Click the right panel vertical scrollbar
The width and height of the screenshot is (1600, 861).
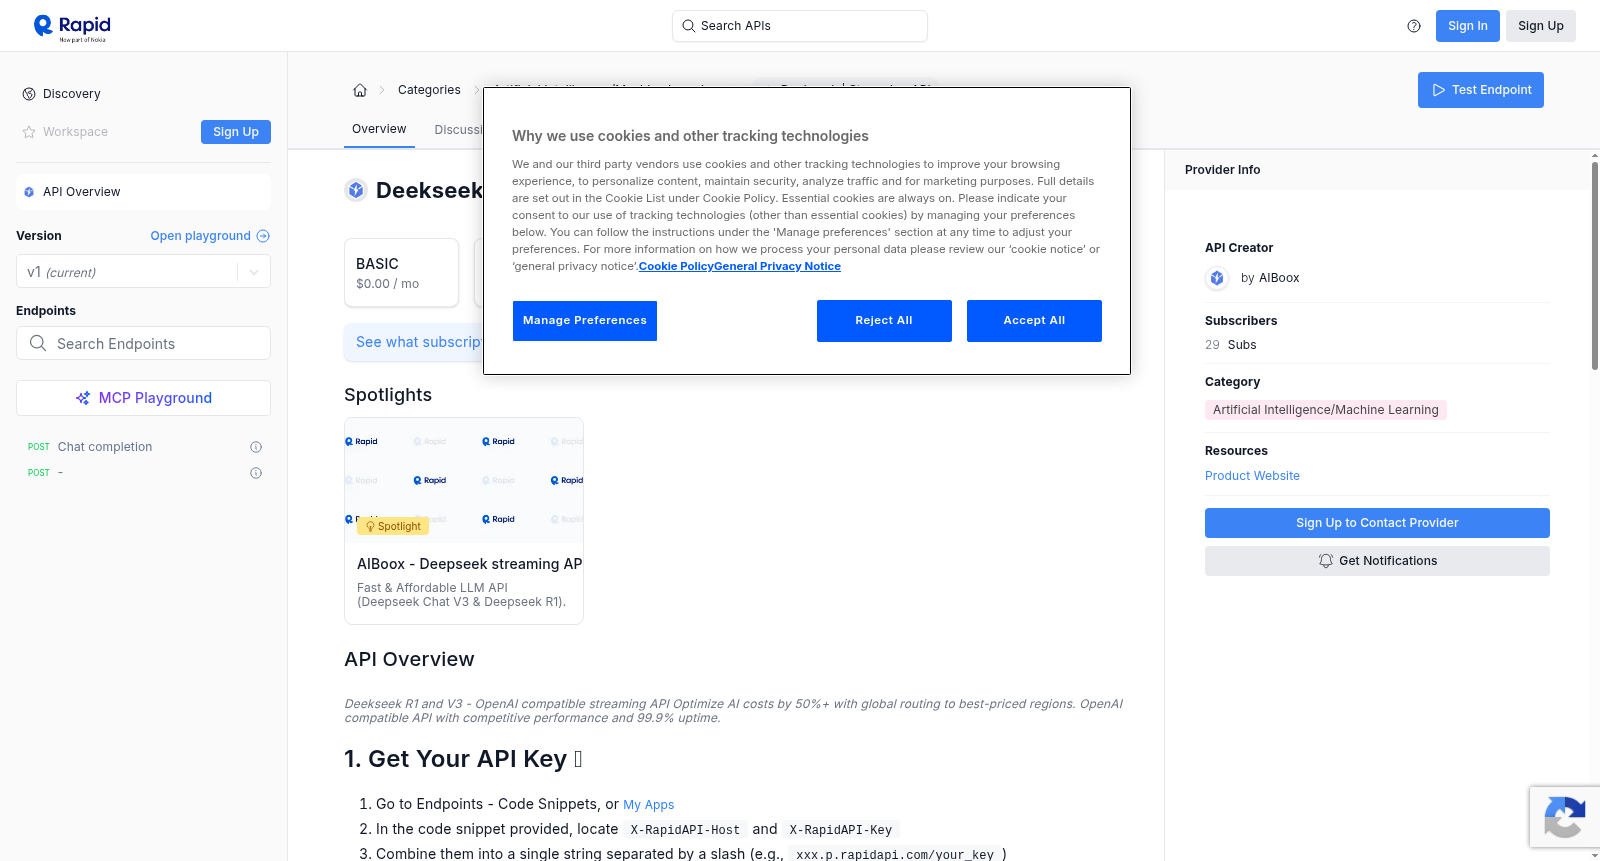(x=1594, y=265)
